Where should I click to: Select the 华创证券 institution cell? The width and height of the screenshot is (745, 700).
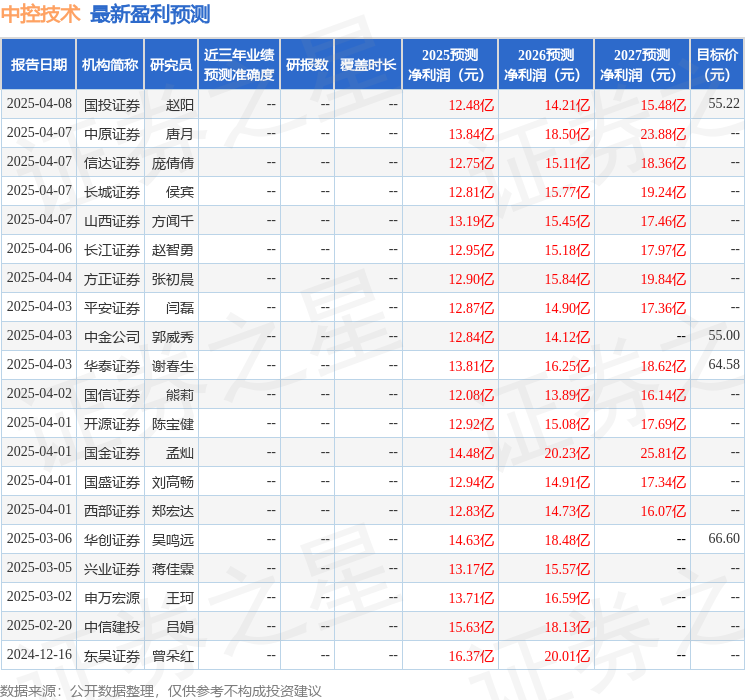112,540
